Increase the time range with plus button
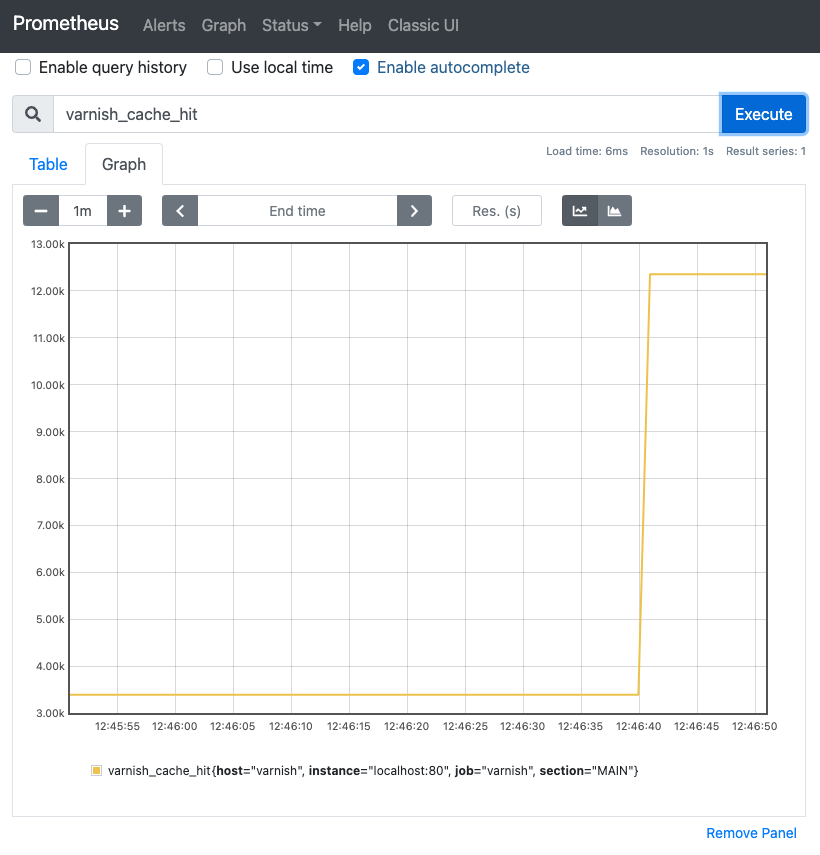Screen dimensions: 820x855 tap(125, 211)
